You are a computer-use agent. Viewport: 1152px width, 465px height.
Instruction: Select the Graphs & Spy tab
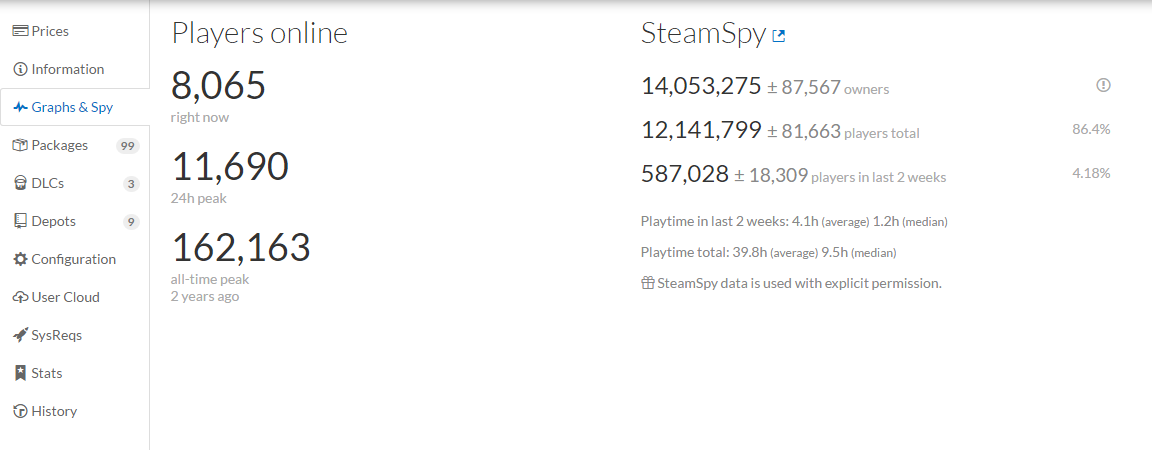point(72,107)
